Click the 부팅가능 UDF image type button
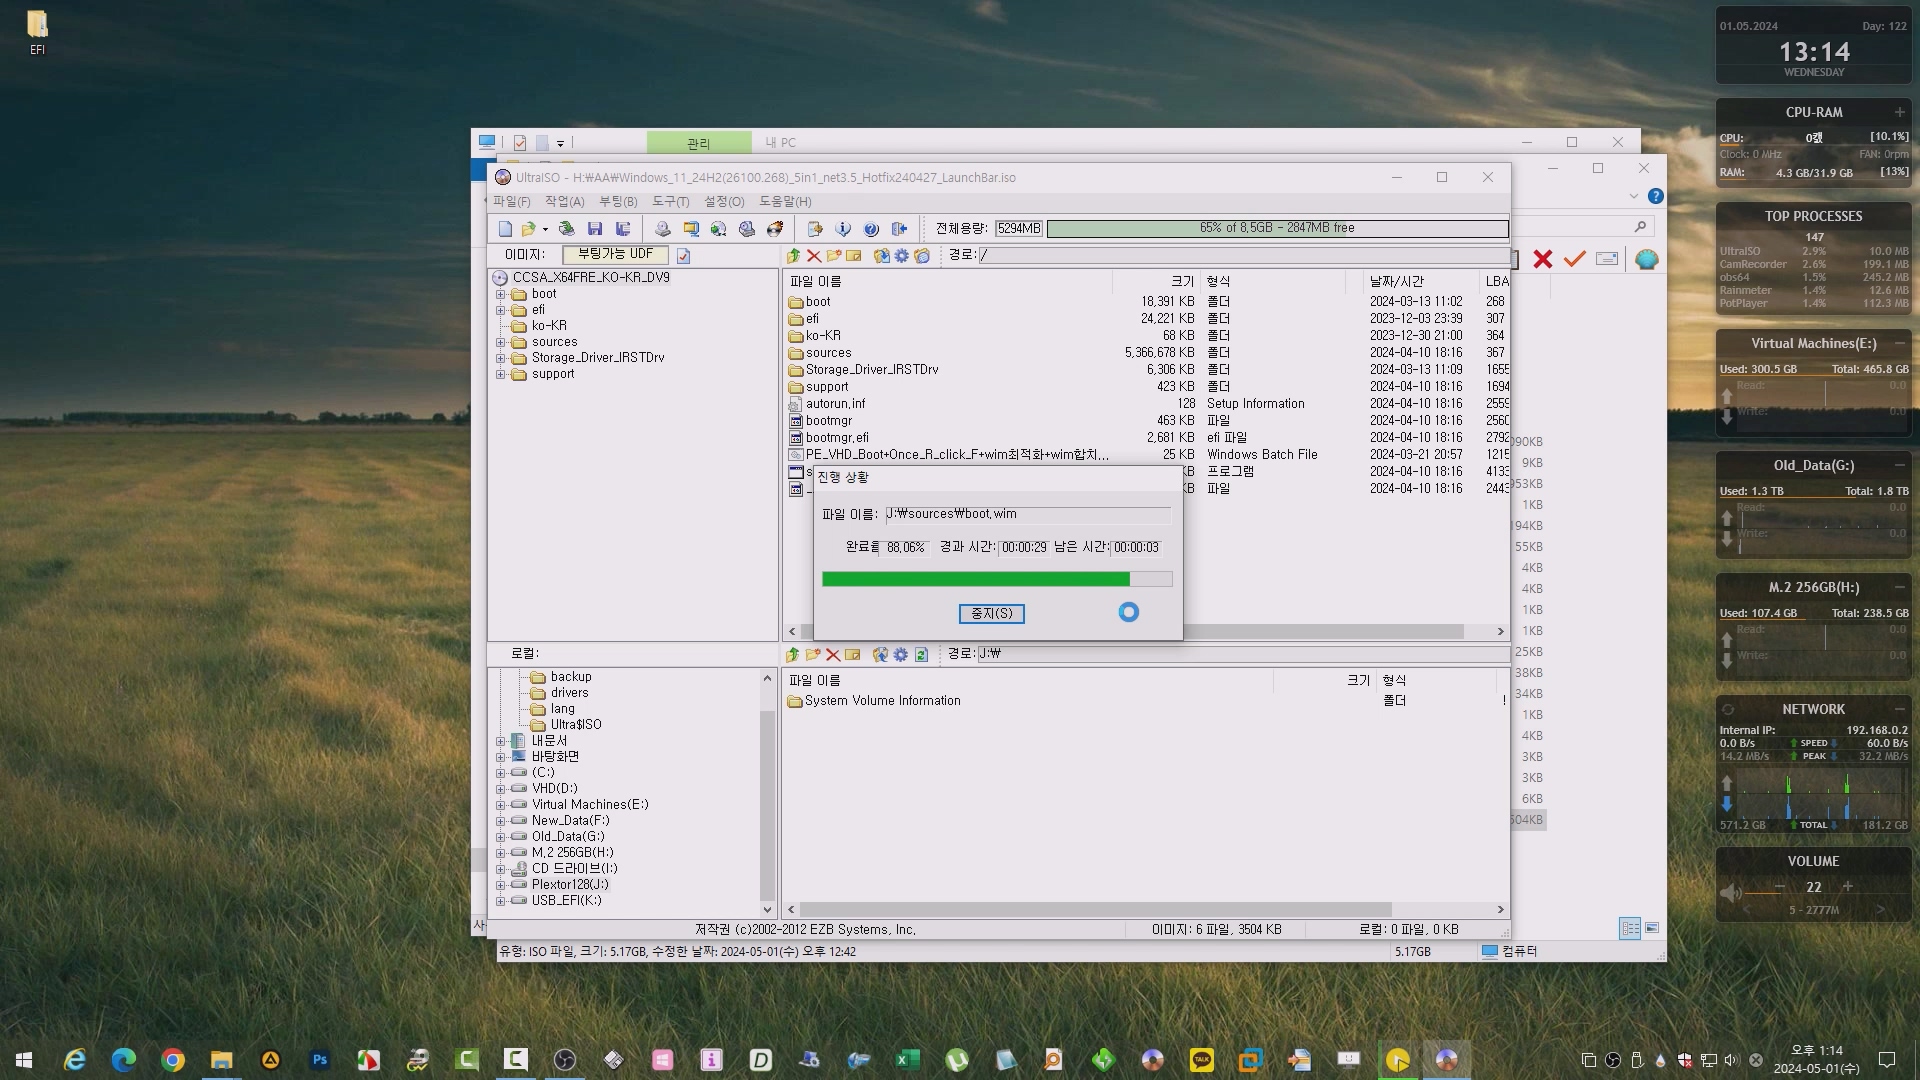 pyautogui.click(x=615, y=255)
